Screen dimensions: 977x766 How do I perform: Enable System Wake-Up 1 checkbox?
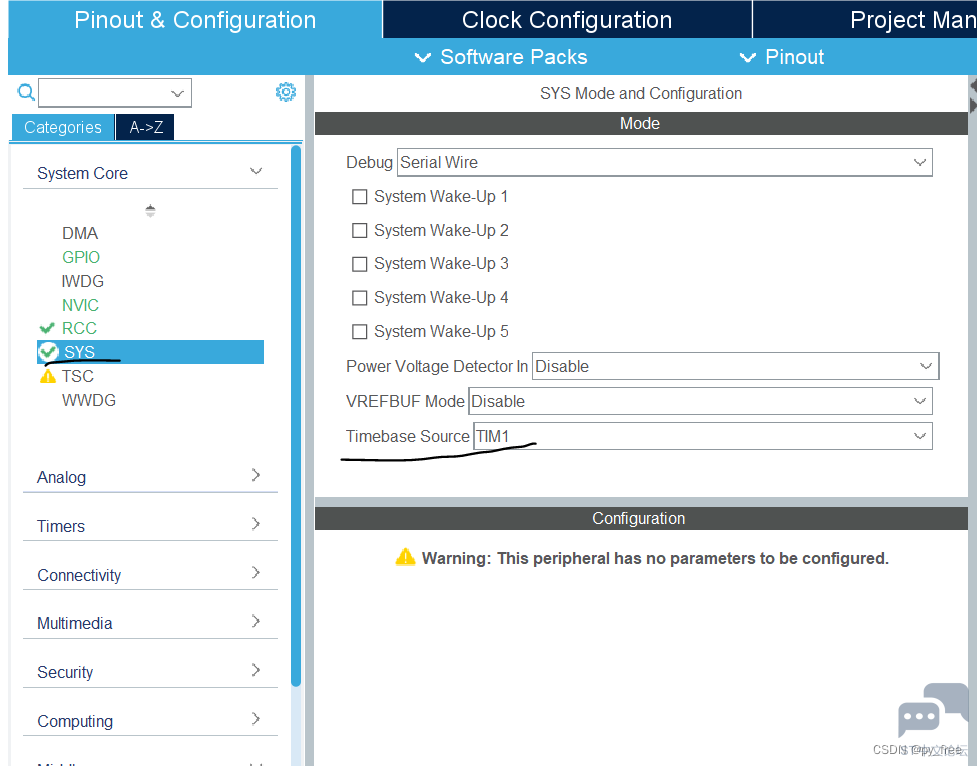(360, 197)
